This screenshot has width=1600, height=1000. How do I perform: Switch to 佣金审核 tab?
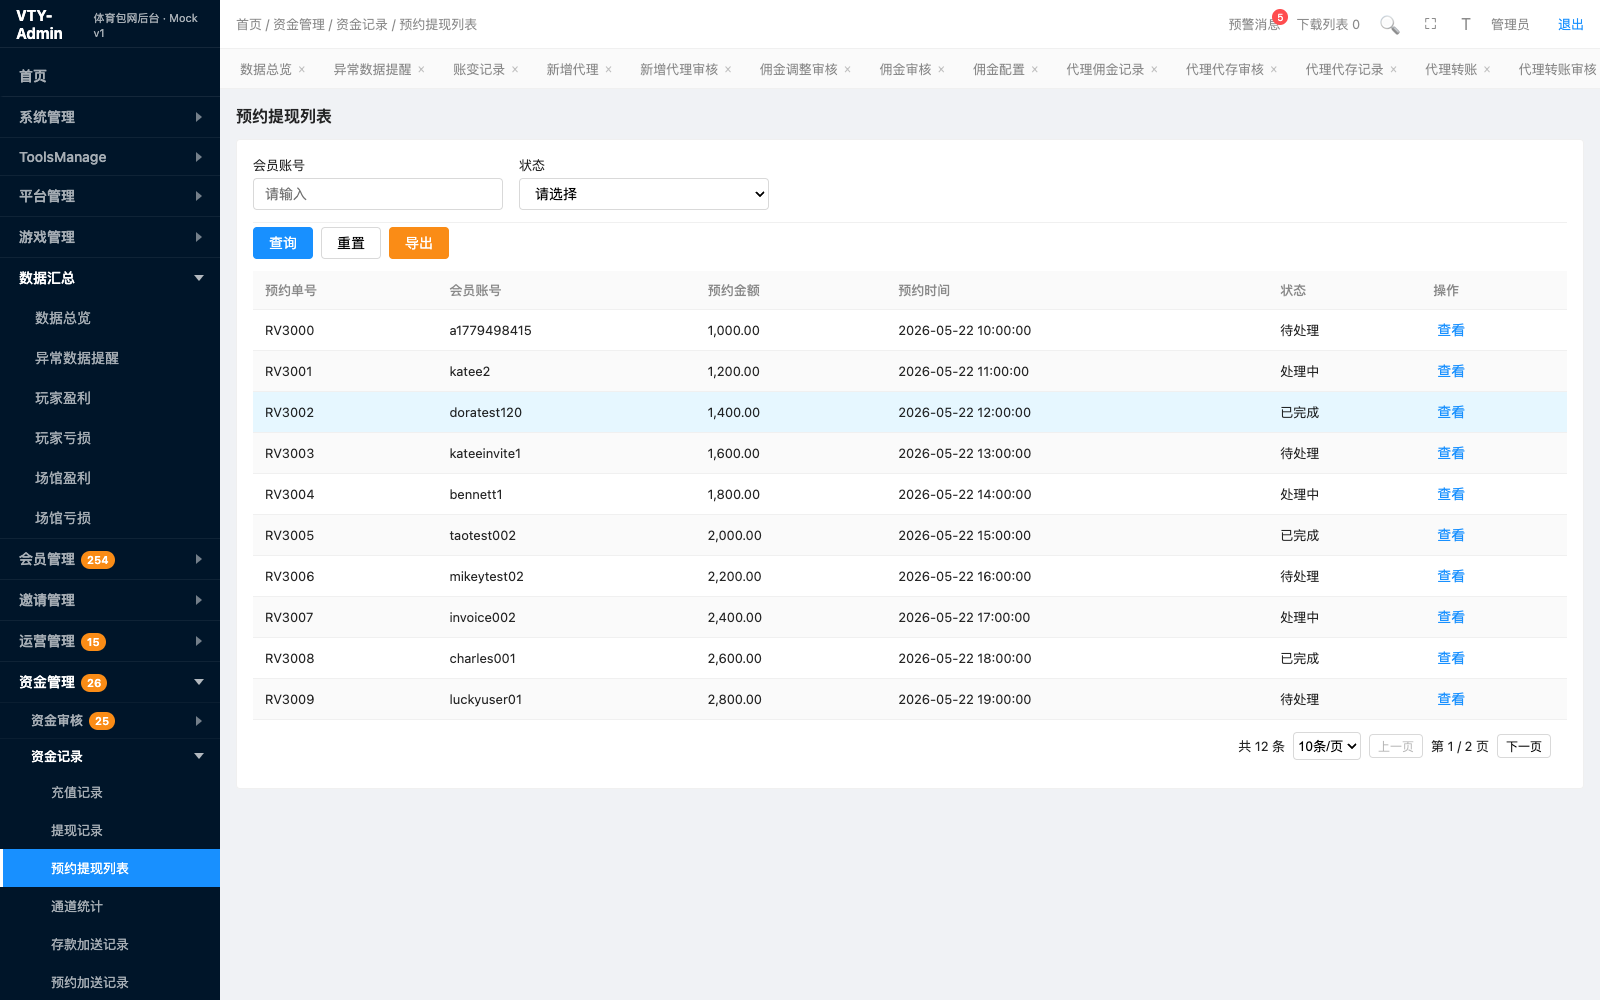point(905,70)
